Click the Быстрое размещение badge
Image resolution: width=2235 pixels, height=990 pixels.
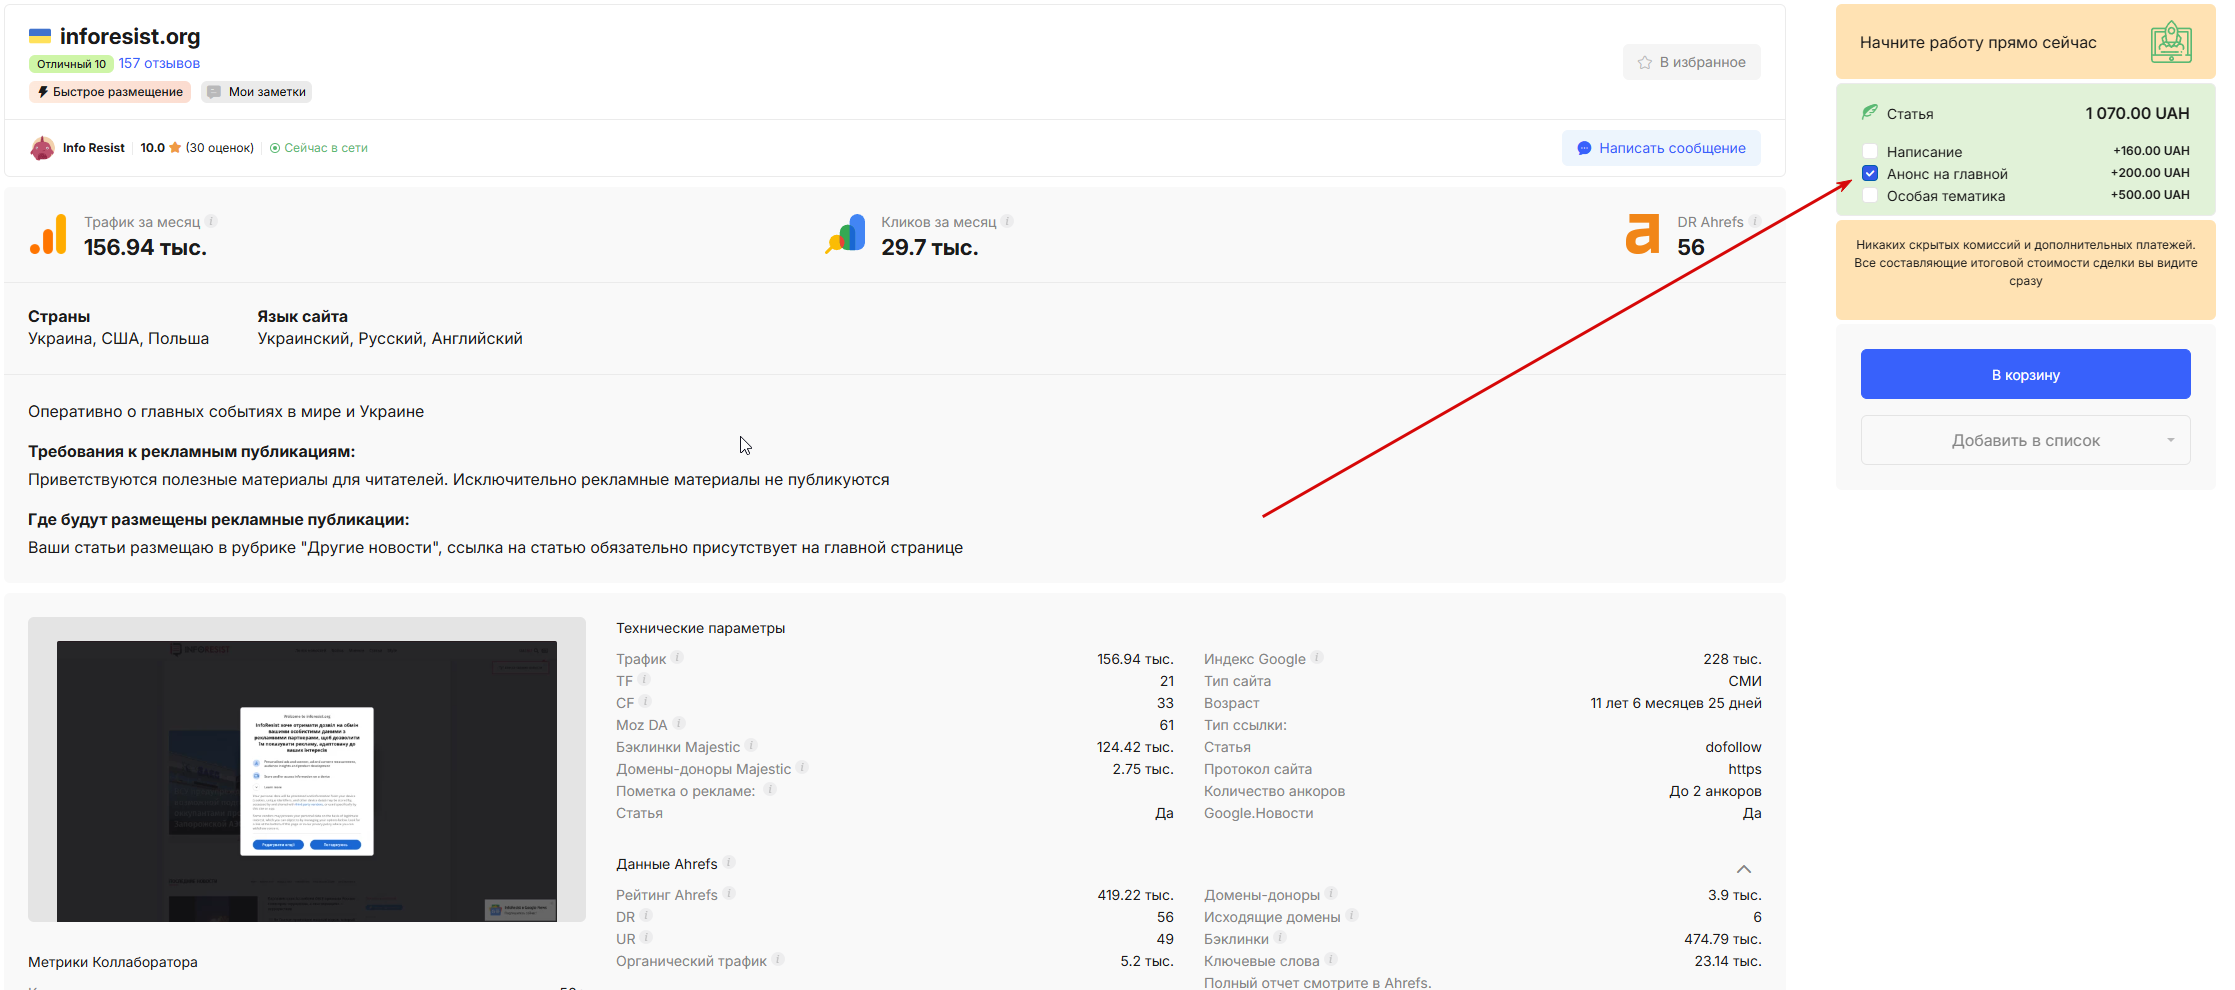coord(110,92)
